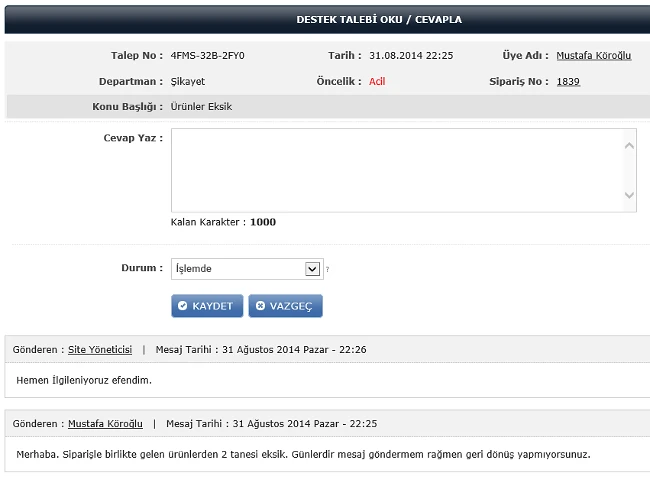Screen dimensions: 650x486
Task: Cancel using the VAZGEÇ button
Action: point(285,306)
